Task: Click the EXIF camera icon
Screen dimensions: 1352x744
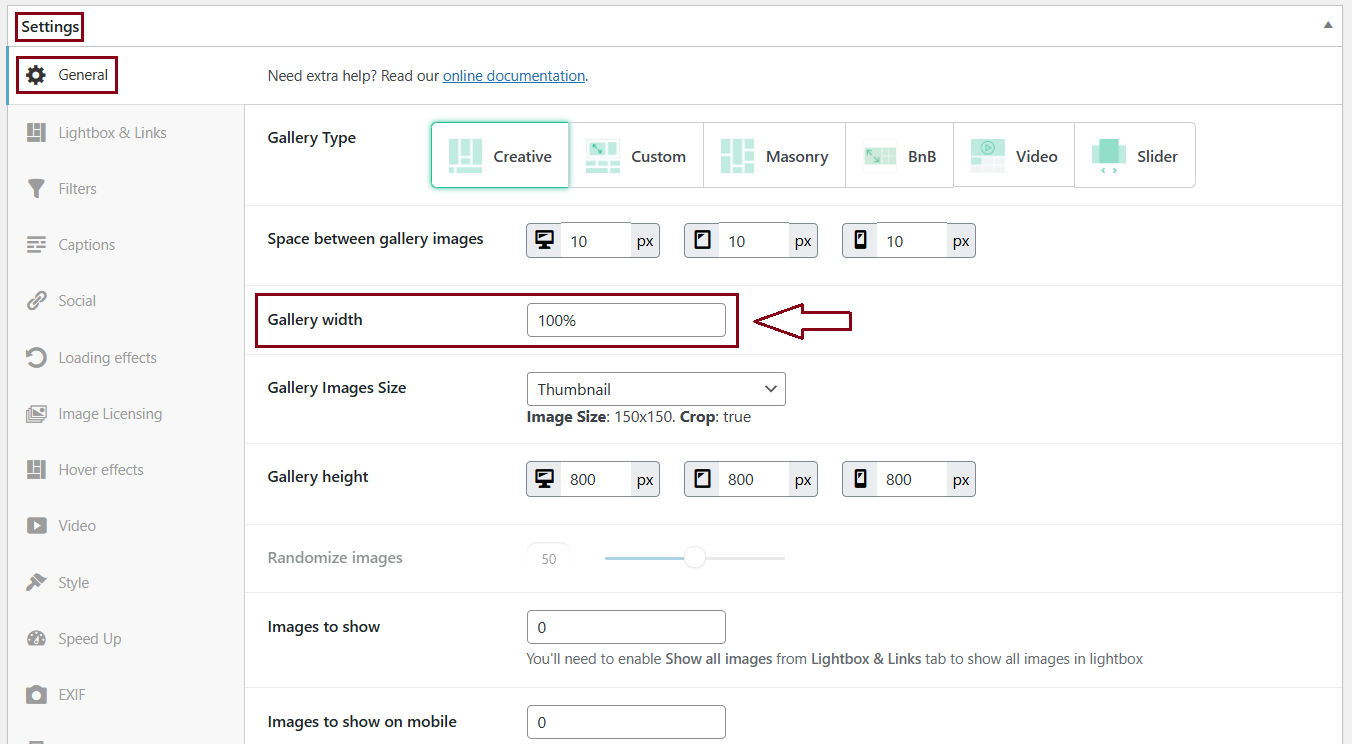Action: coord(37,695)
